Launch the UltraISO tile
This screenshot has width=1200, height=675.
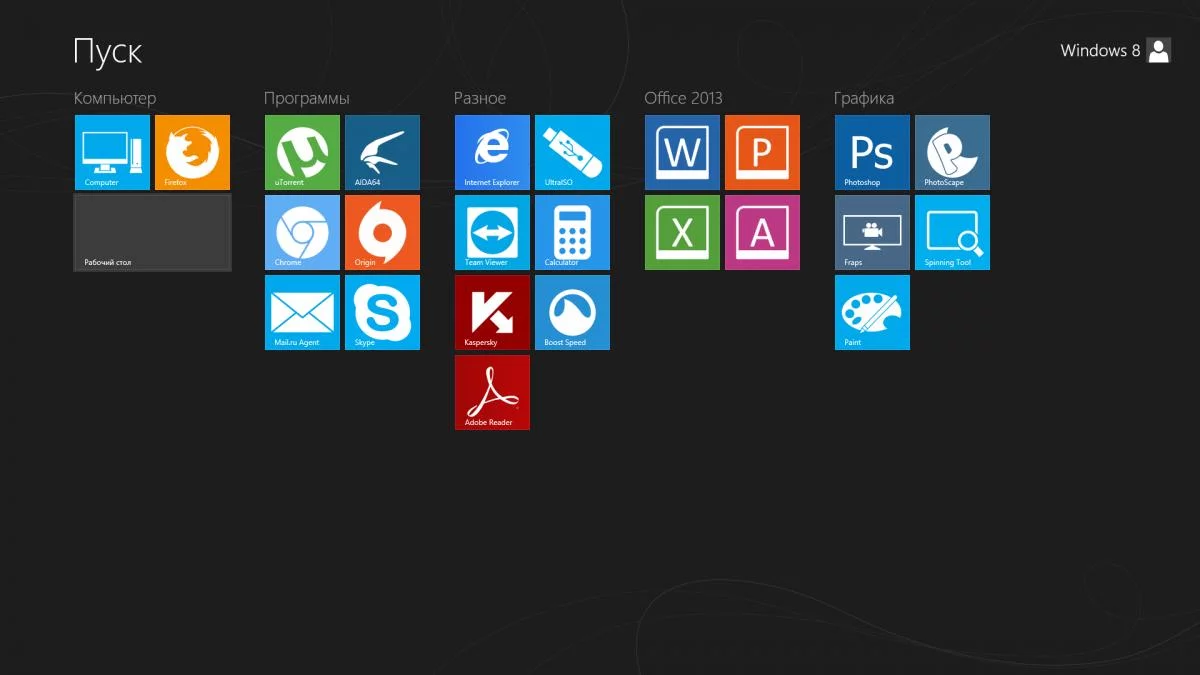[x=572, y=152]
